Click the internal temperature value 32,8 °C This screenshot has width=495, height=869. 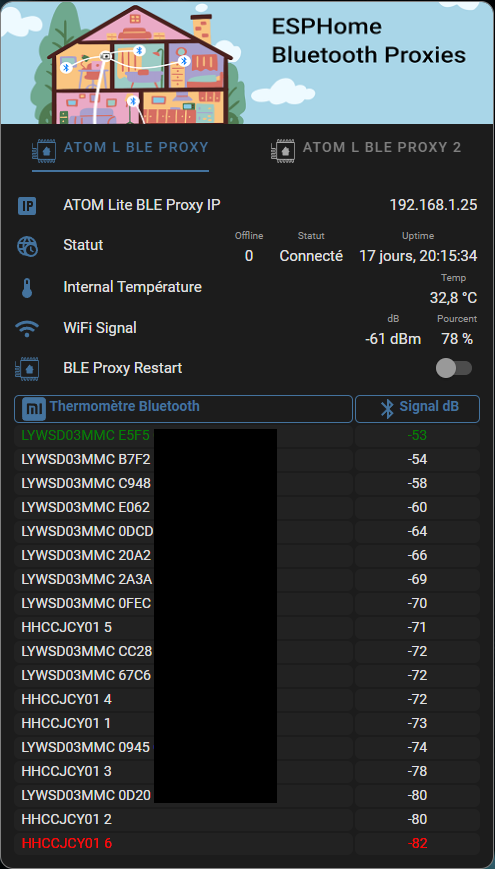click(x=453, y=298)
